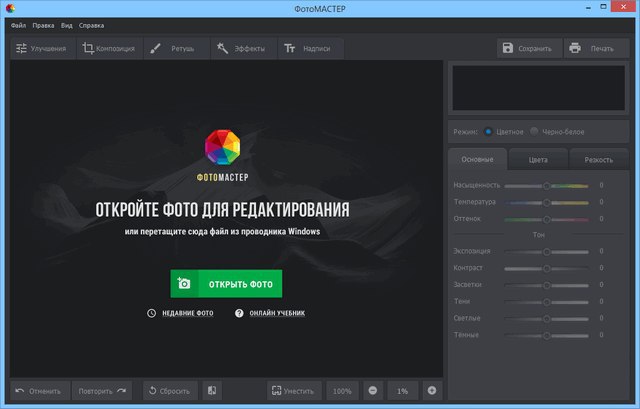Choose the Ретушь brush tool
Viewport: 640px width, 409px height.
[x=176, y=49]
